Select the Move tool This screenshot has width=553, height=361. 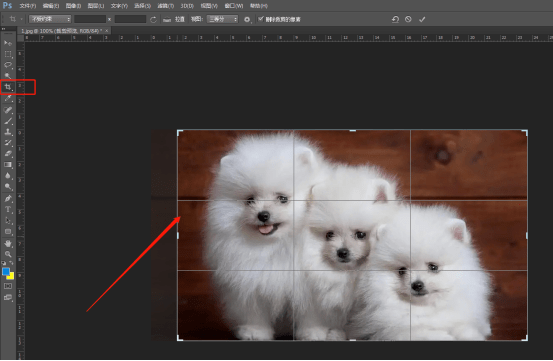[8, 43]
